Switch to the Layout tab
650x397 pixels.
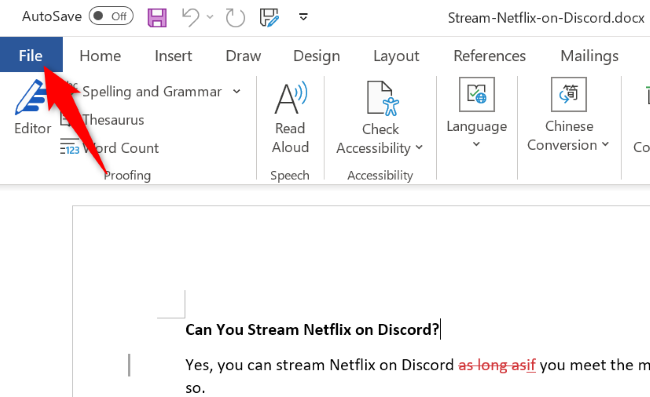point(396,56)
